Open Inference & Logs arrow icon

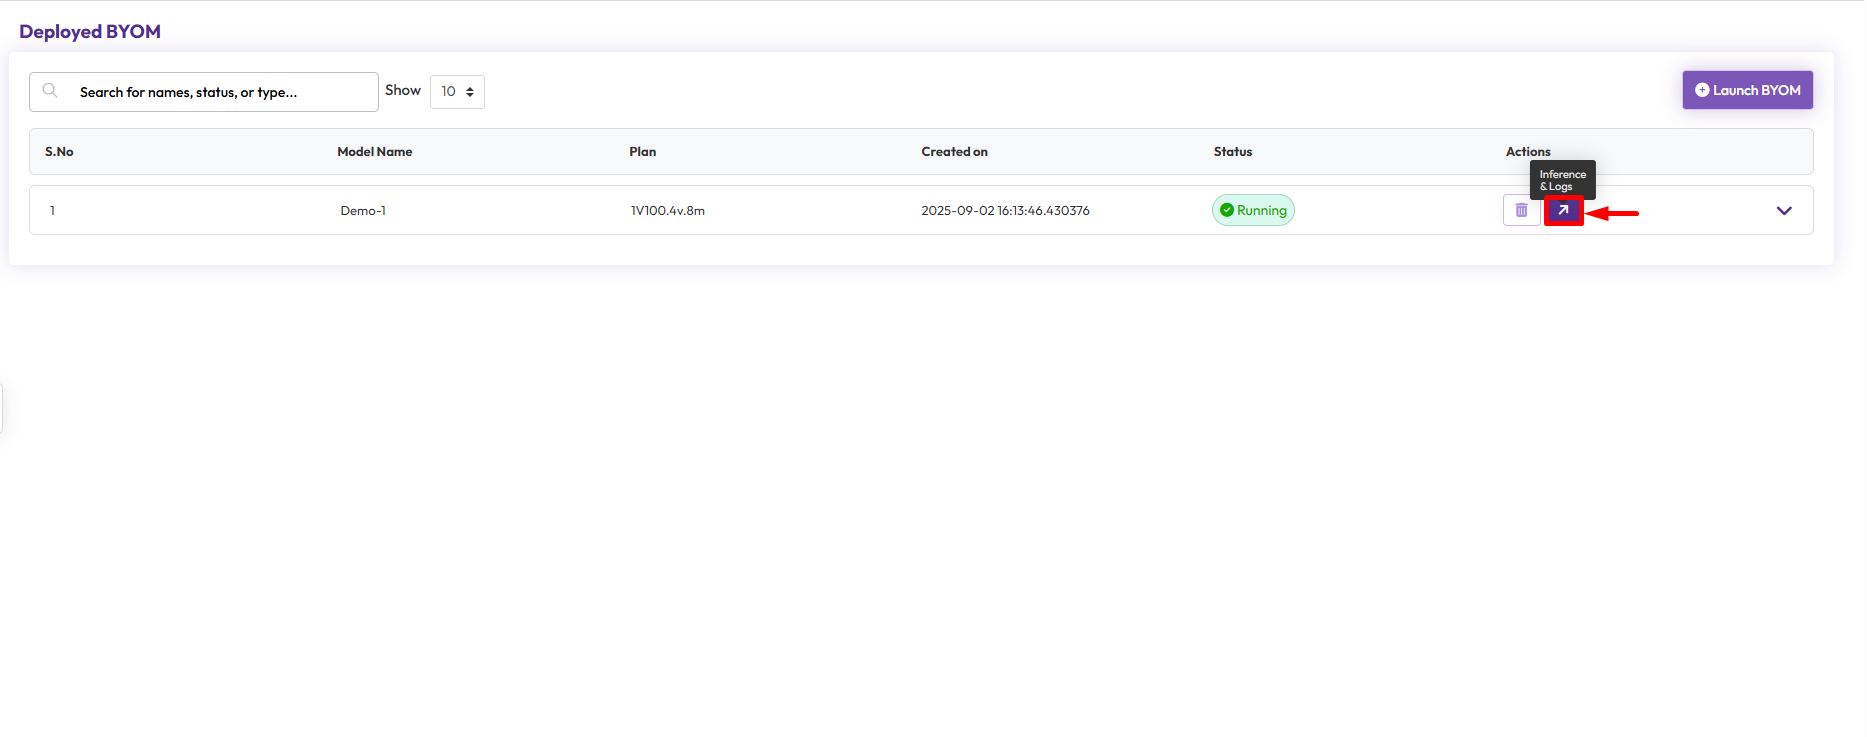(x=1563, y=211)
